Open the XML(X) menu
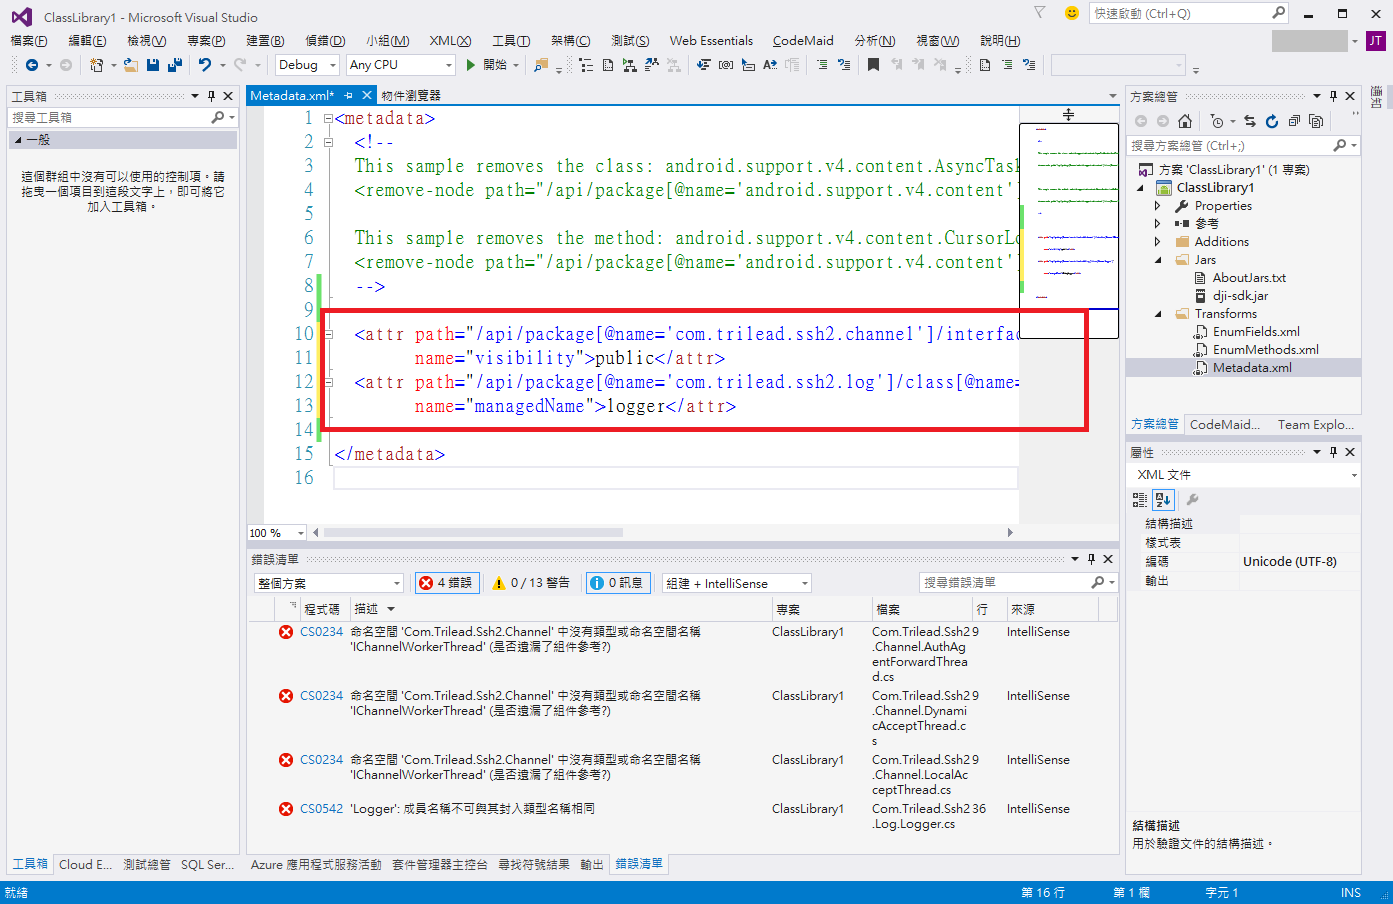Viewport: 1393px width, 904px height. pos(450,41)
